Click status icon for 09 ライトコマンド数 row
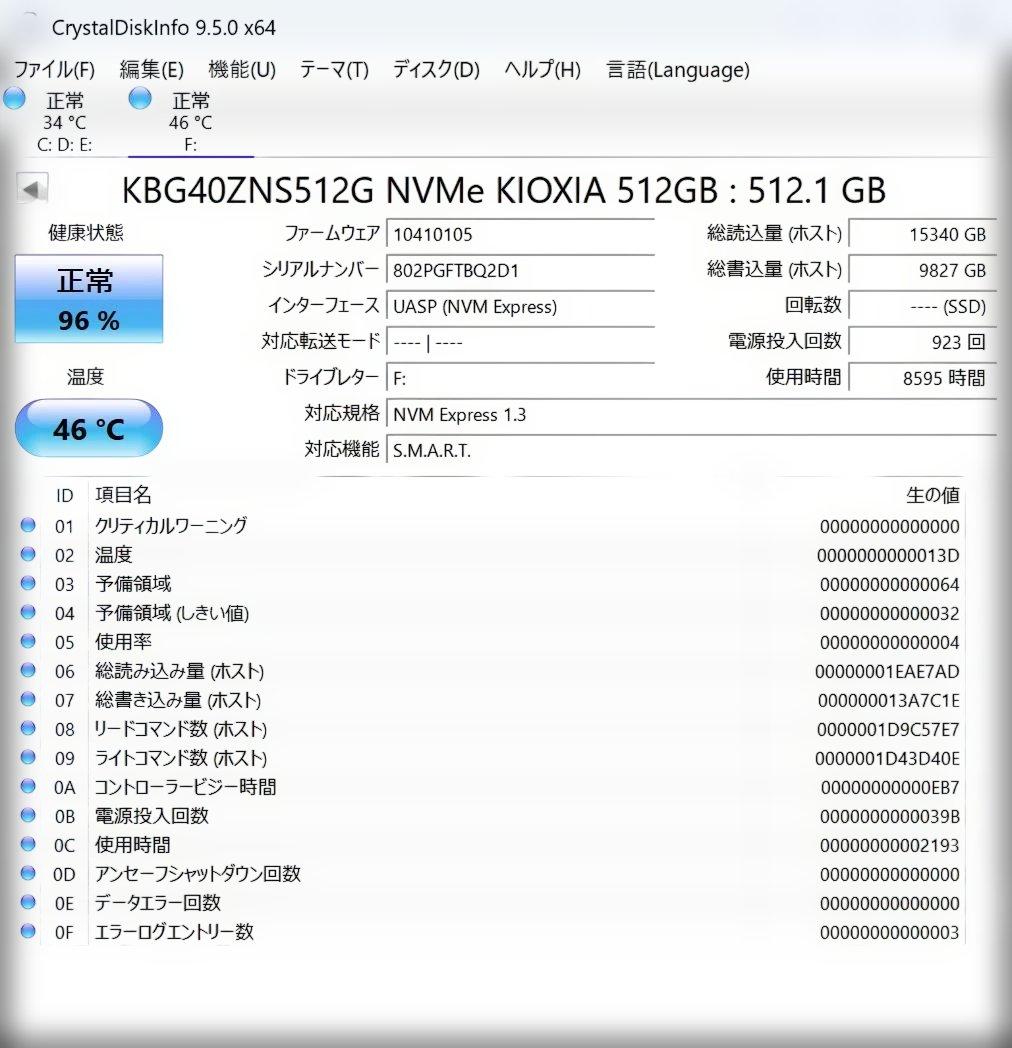The image size is (1012, 1048). coord(28,757)
